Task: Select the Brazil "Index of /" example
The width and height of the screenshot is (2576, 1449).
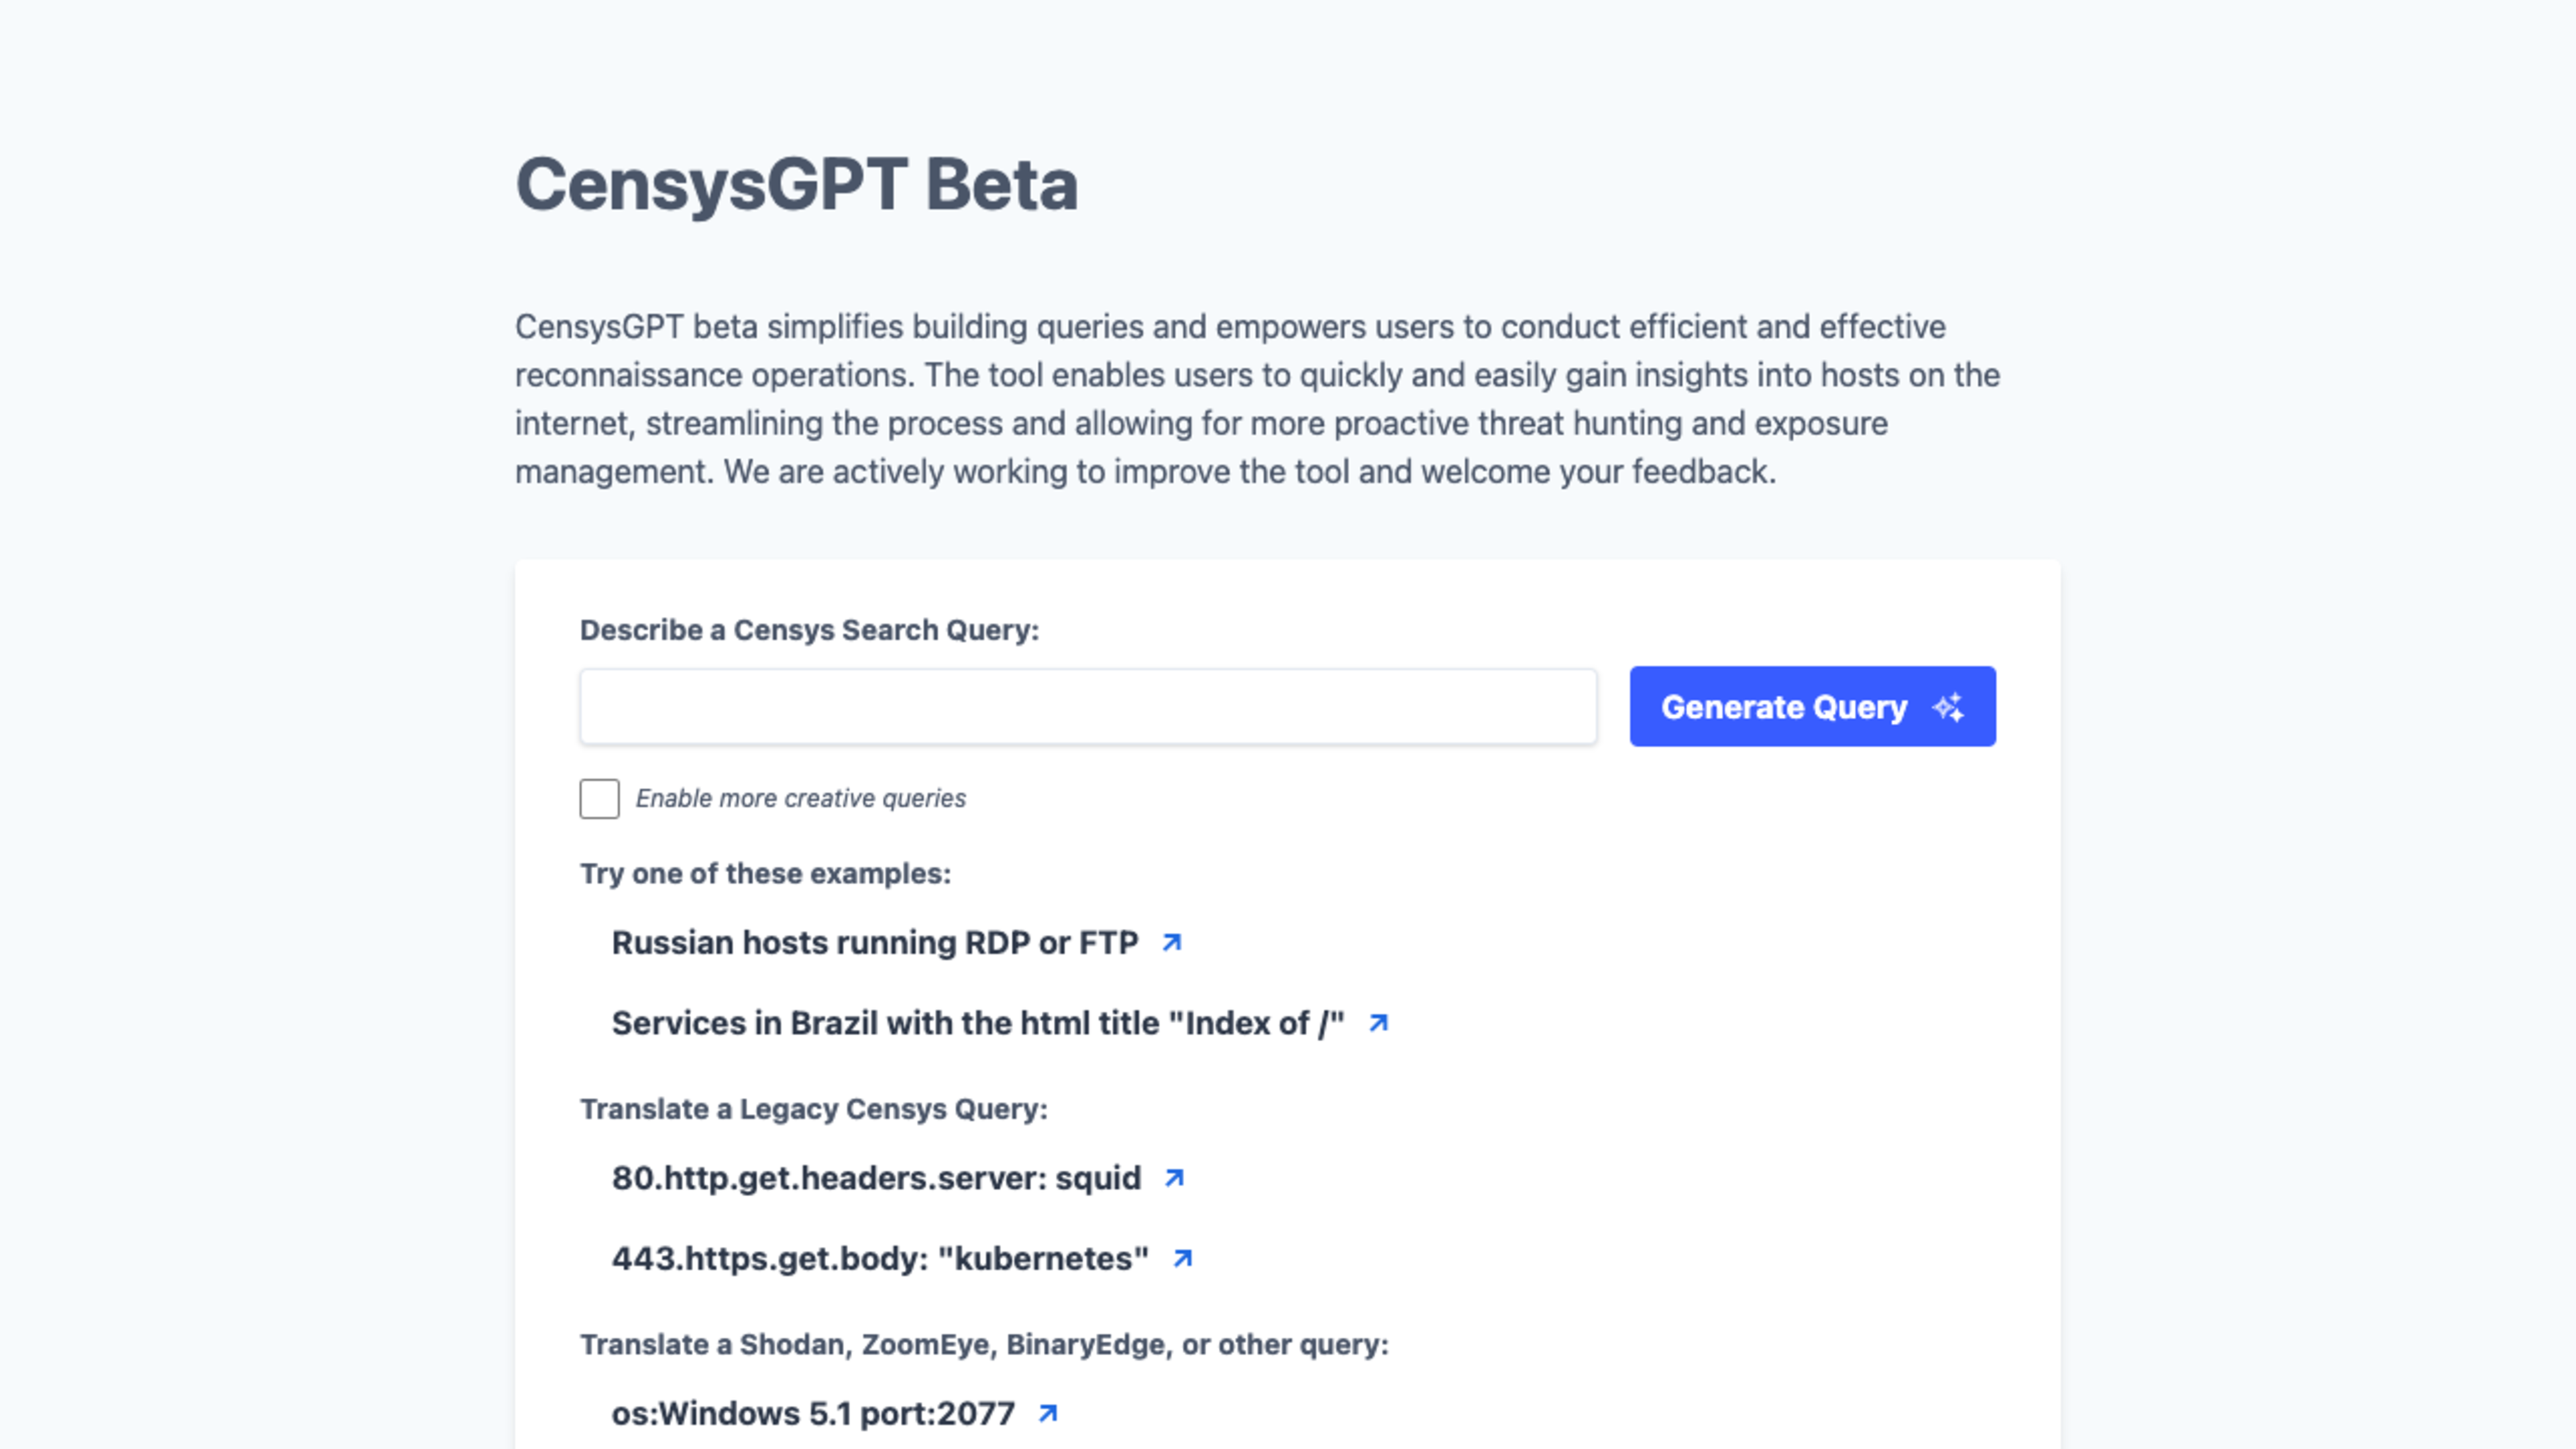Action: tap(977, 1023)
